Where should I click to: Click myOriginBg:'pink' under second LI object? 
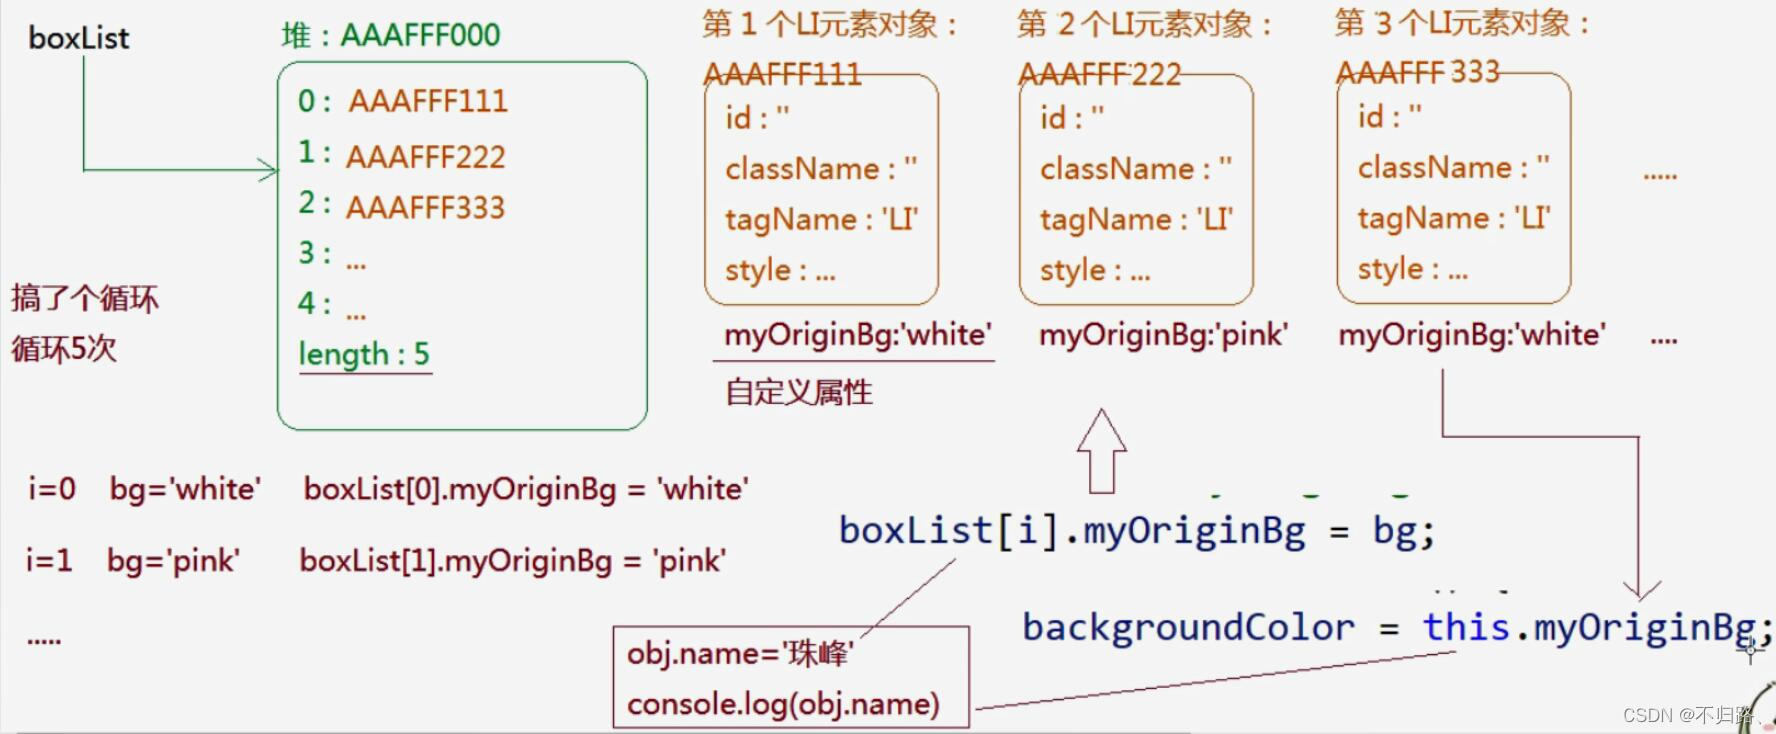(x=1164, y=334)
